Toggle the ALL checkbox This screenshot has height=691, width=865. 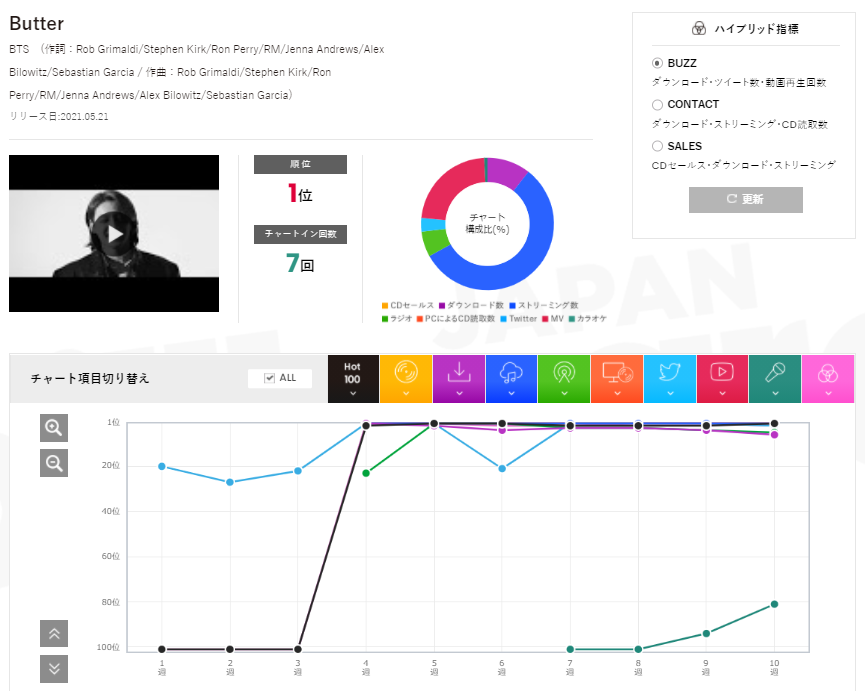tap(270, 378)
